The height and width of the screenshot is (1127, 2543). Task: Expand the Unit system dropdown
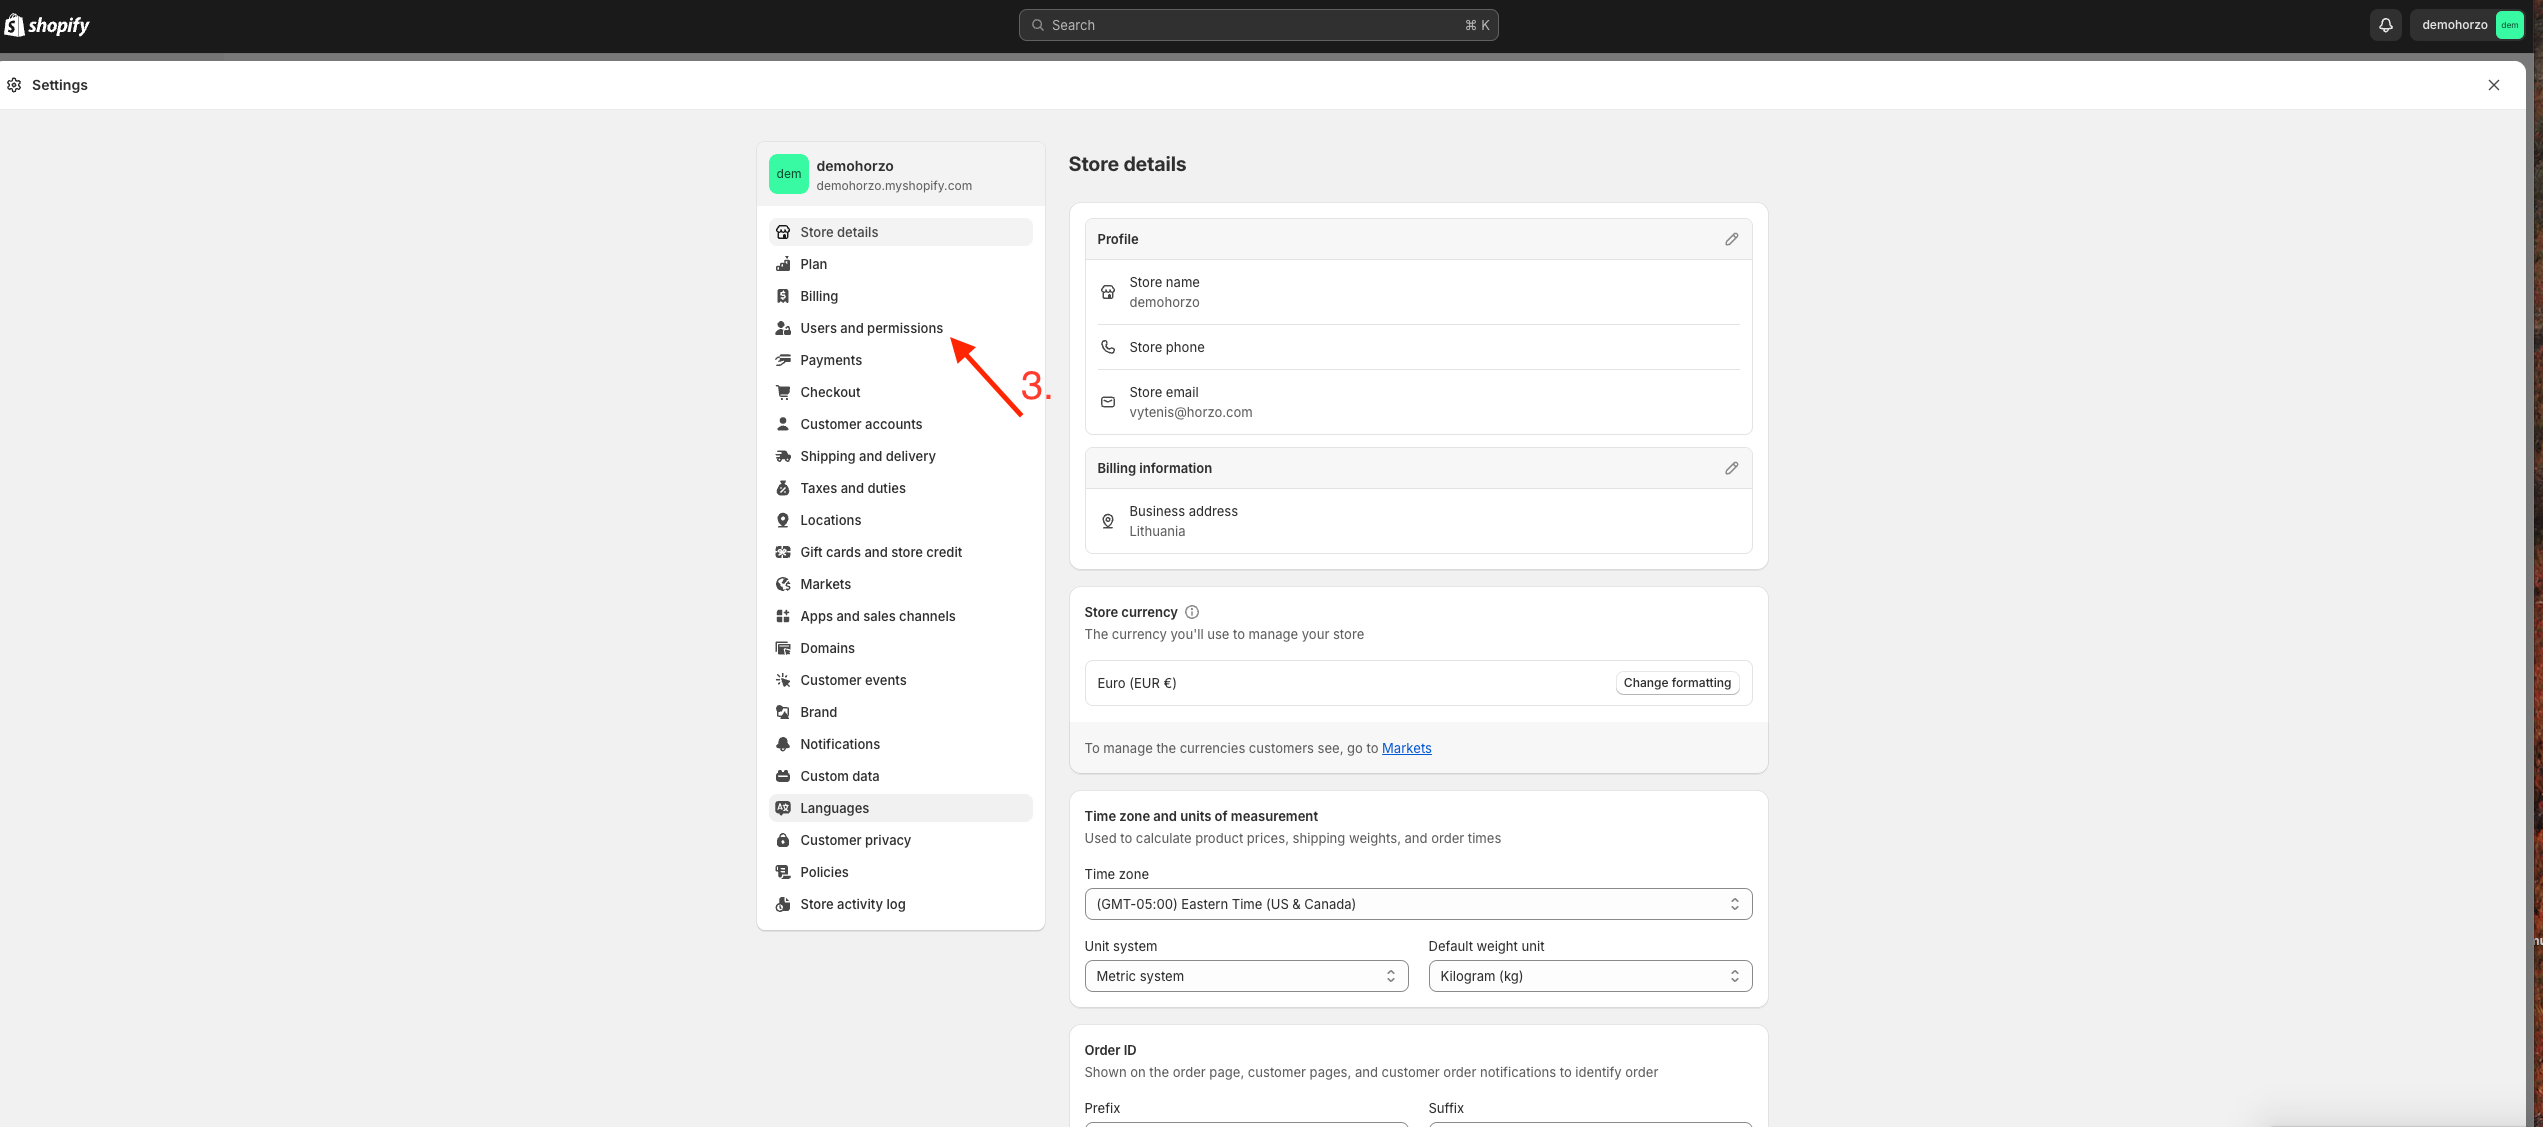1245,976
